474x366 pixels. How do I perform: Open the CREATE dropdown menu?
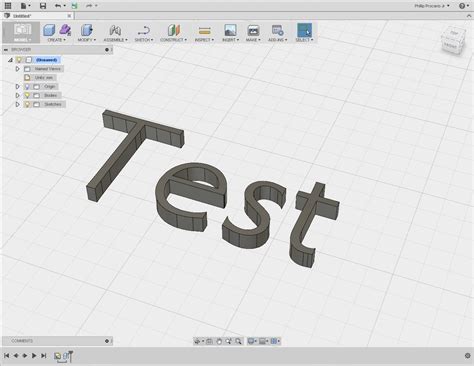57,40
